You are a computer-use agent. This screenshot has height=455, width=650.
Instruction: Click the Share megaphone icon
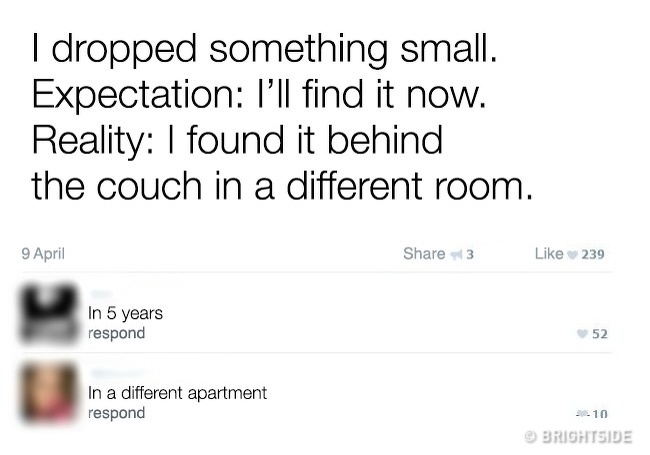[x=456, y=254]
